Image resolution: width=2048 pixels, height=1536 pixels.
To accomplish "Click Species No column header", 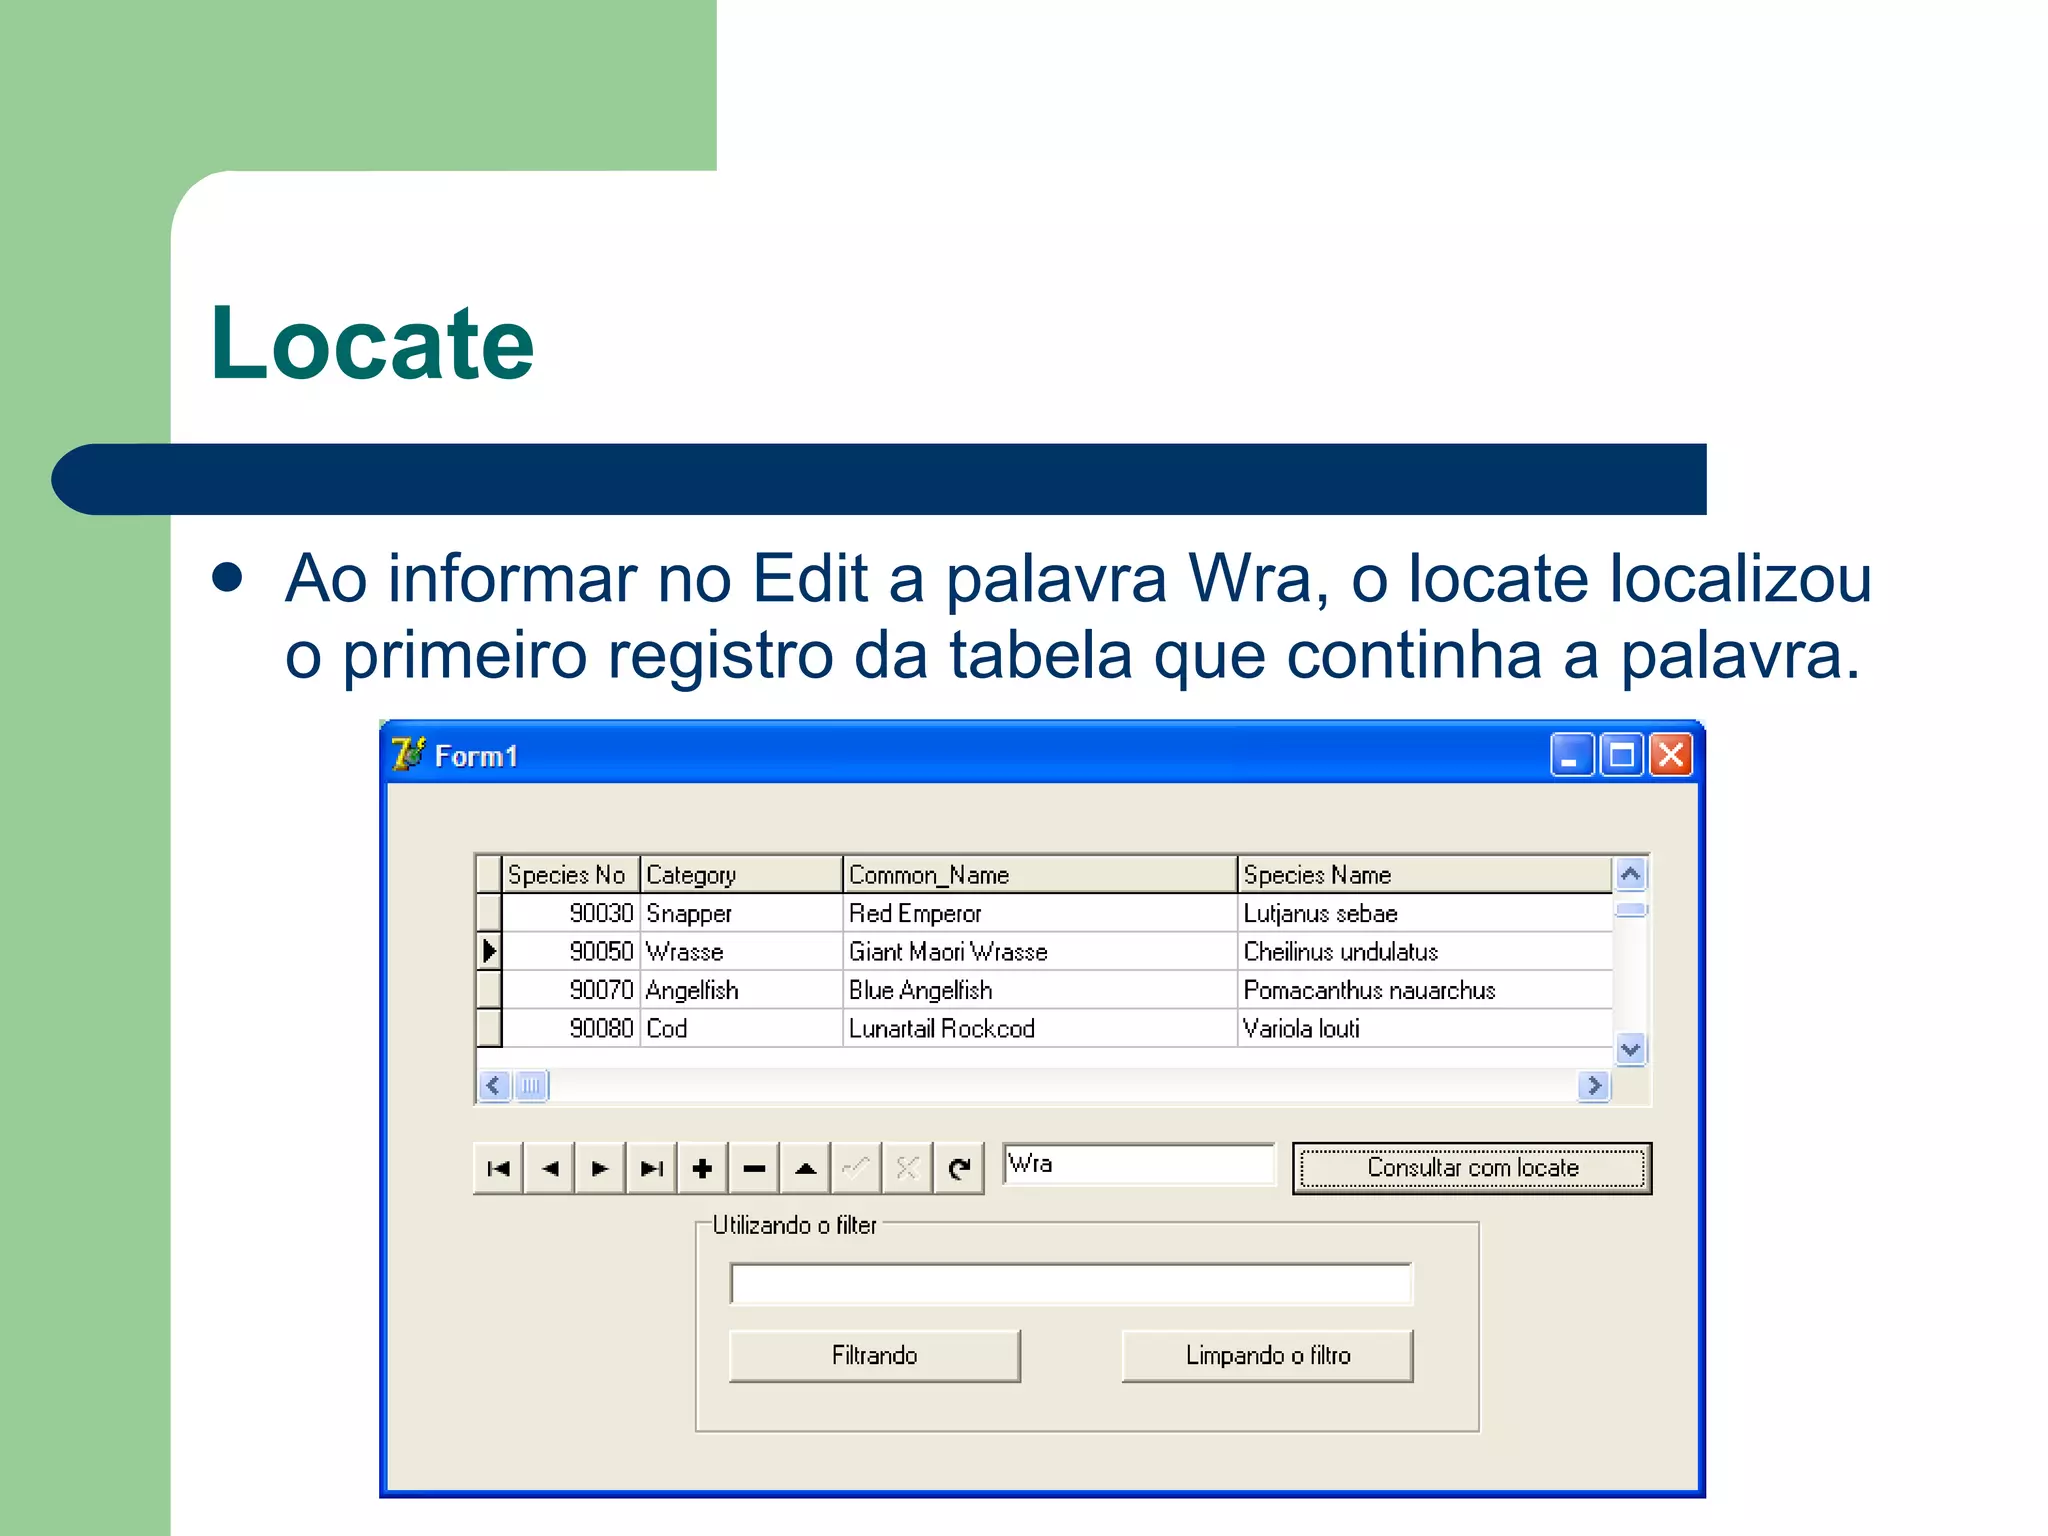I will click(x=570, y=875).
